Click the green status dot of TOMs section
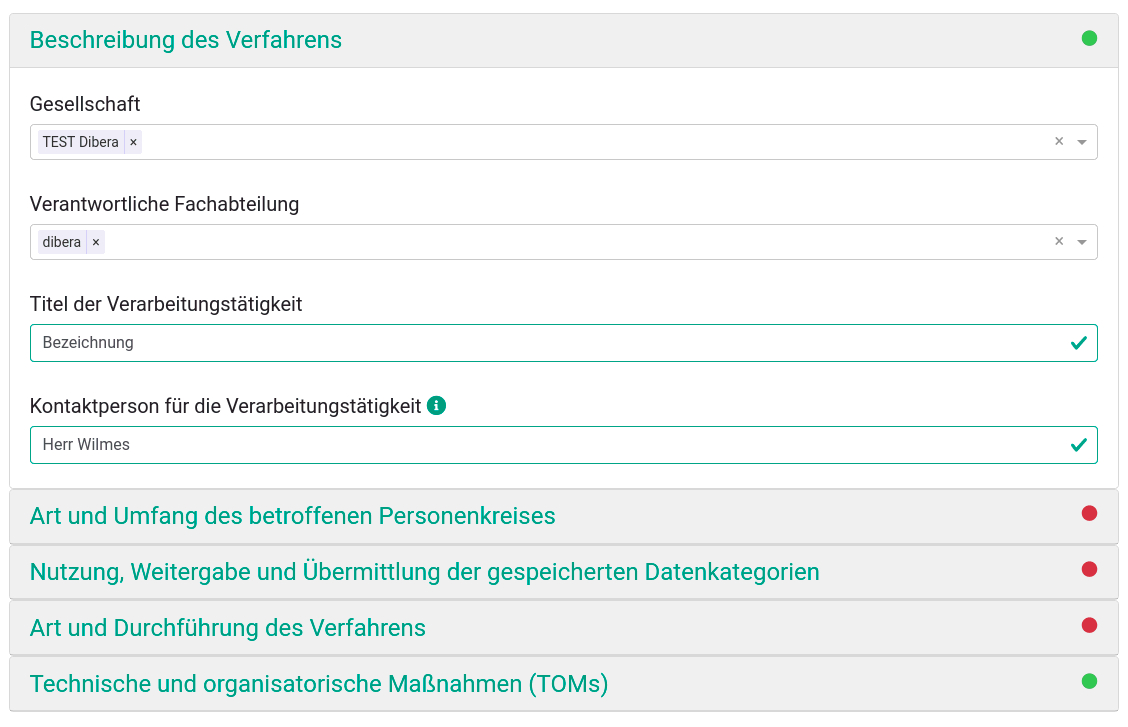 (x=1089, y=681)
